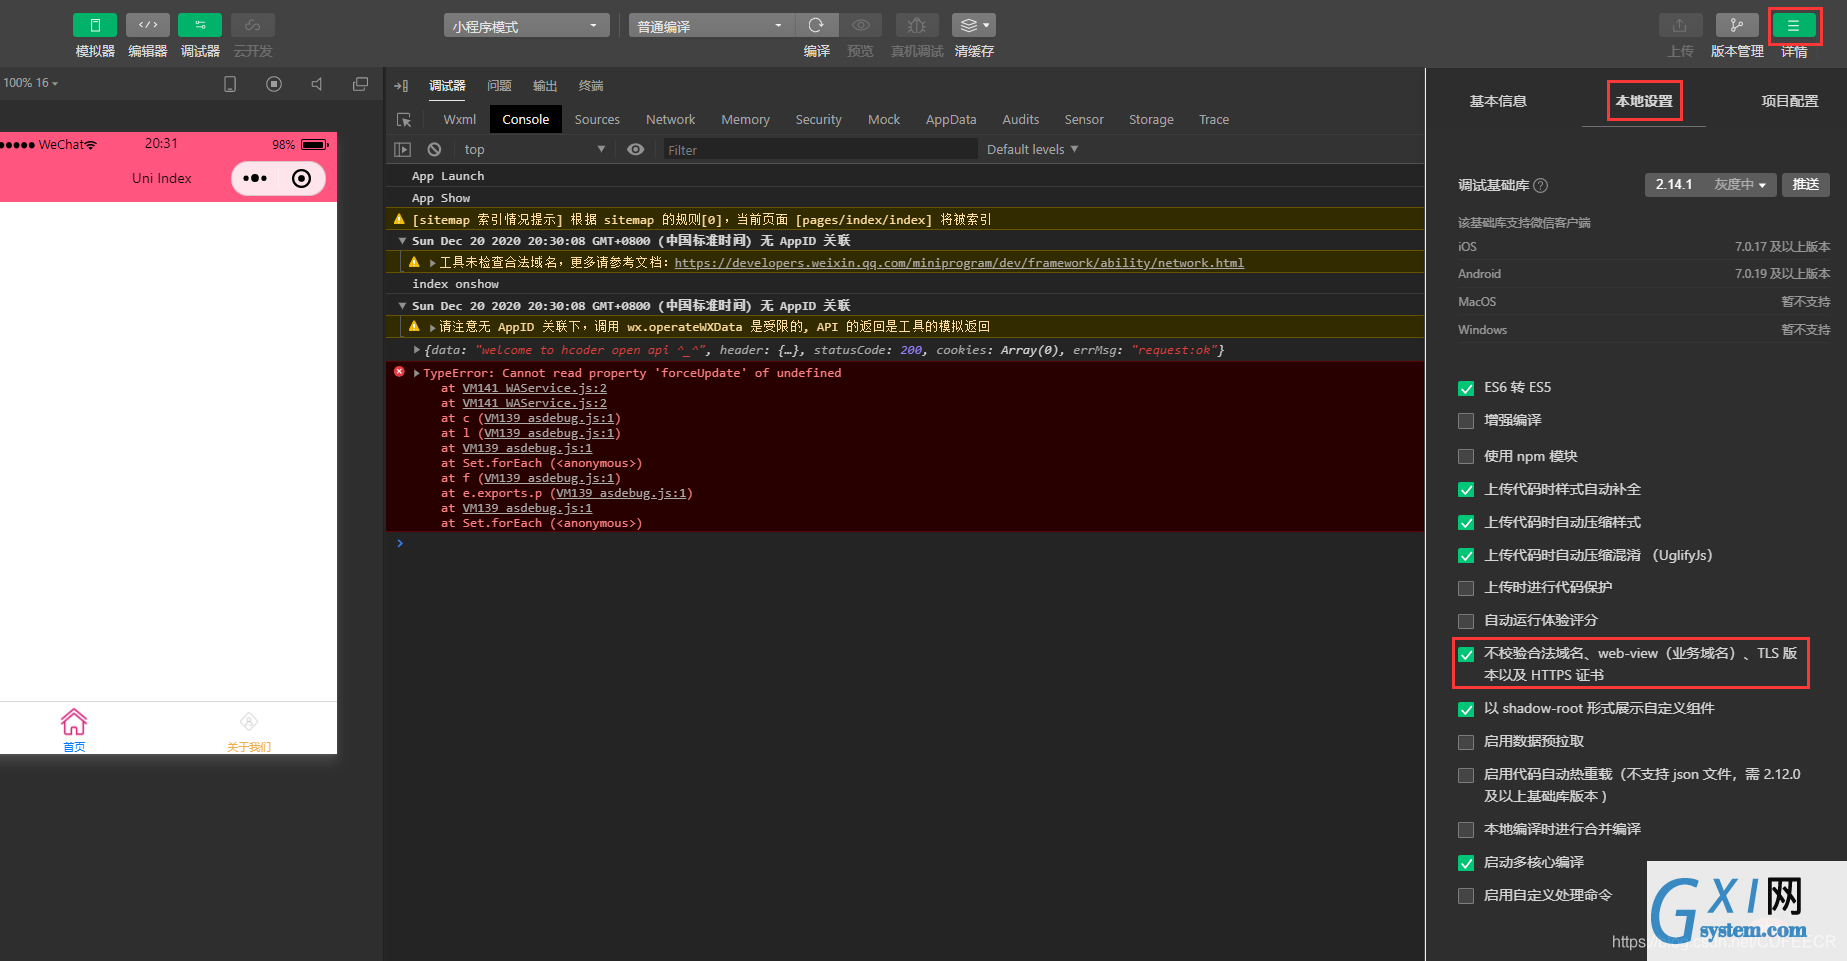This screenshot has width=1847, height=961.
Task: Toggle the console sidebar panel icon
Action: (403, 149)
